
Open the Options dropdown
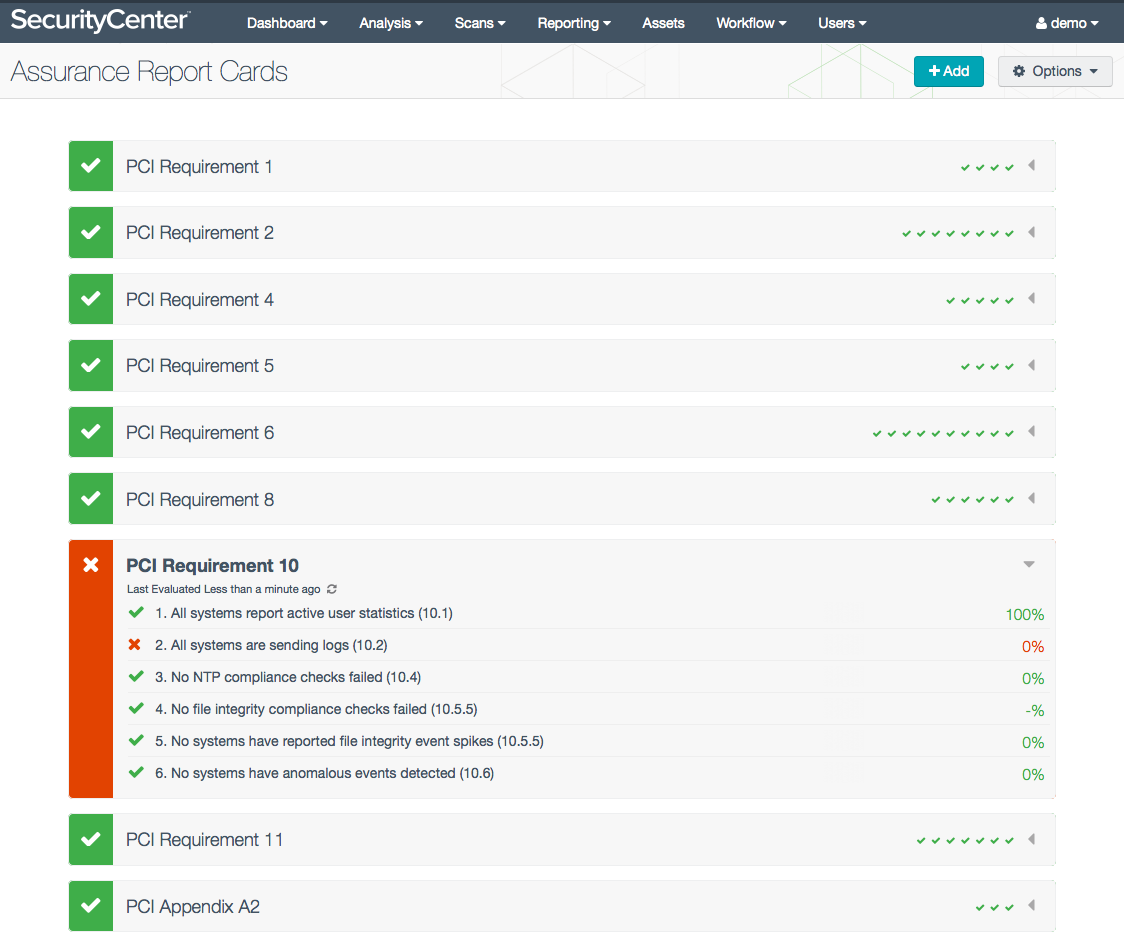click(1055, 71)
